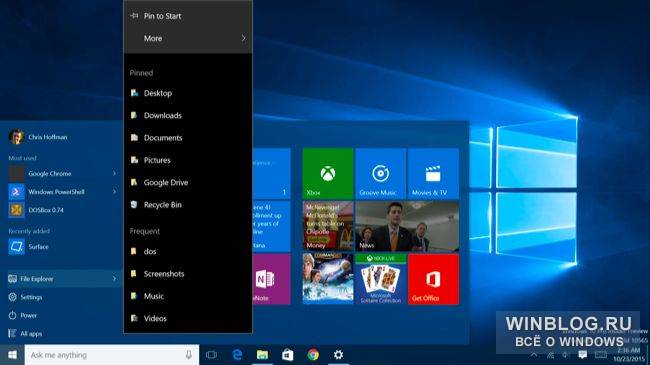Launch Google Chrome from the taskbar
Image resolution: width=650 pixels, height=365 pixels.
tap(313, 355)
